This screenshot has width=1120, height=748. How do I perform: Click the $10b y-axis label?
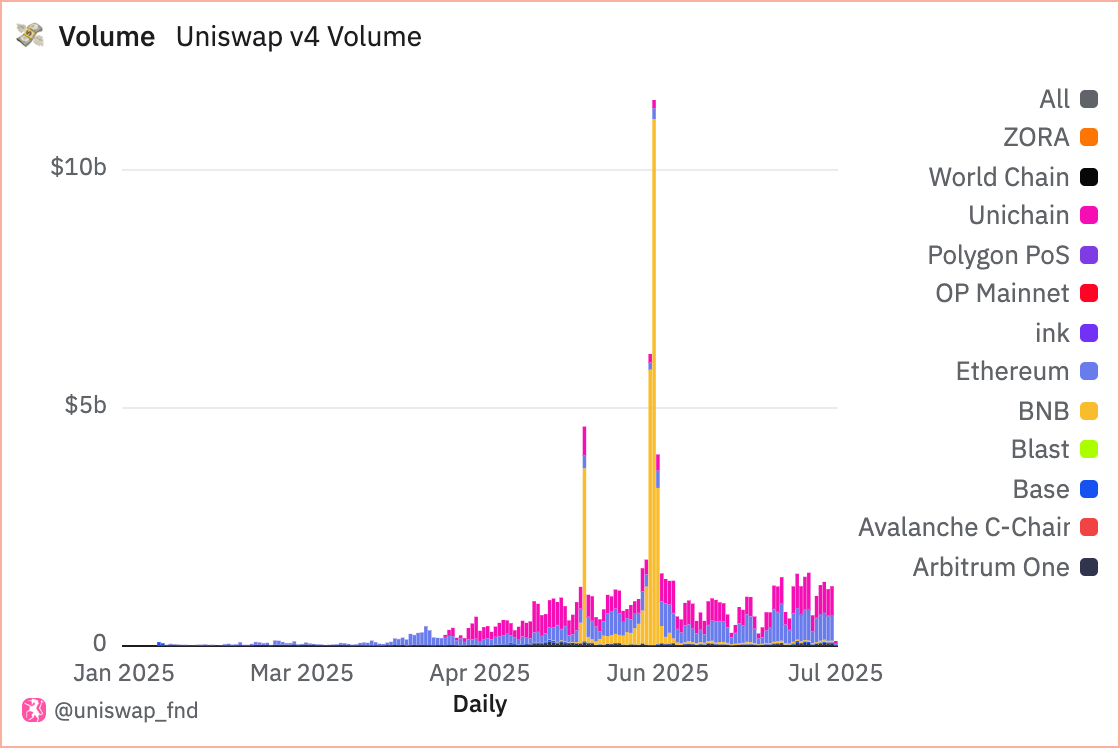point(78,167)
